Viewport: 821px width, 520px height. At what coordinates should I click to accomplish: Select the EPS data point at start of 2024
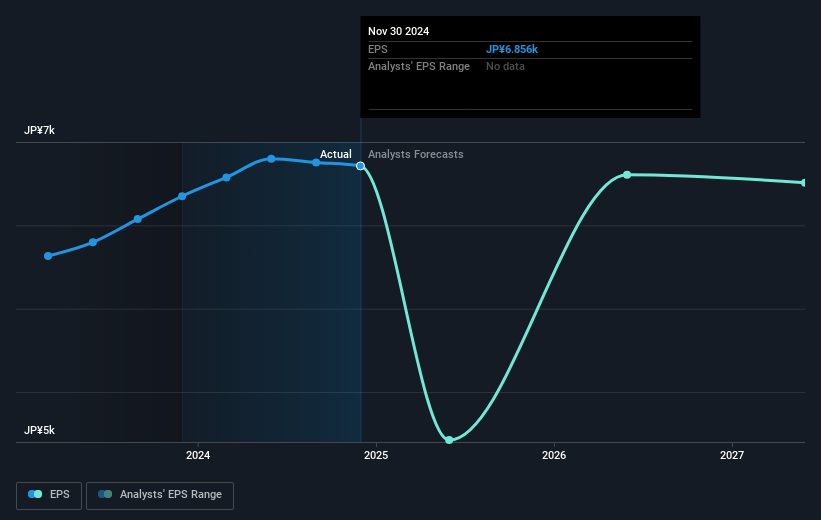point(182,196)
